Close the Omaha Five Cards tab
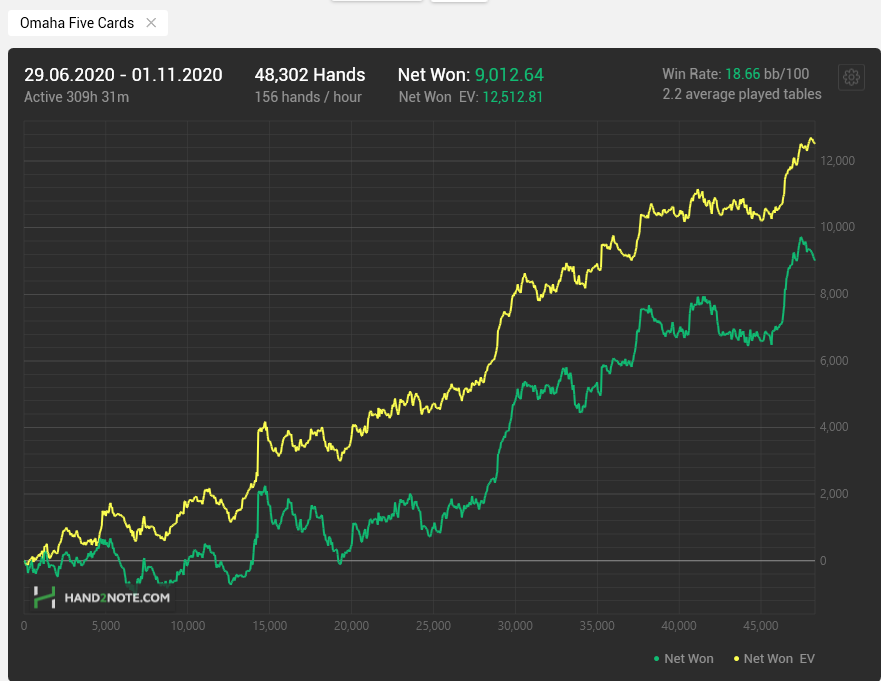The height and width of the screenshot is (681, 881). [151, 22]
